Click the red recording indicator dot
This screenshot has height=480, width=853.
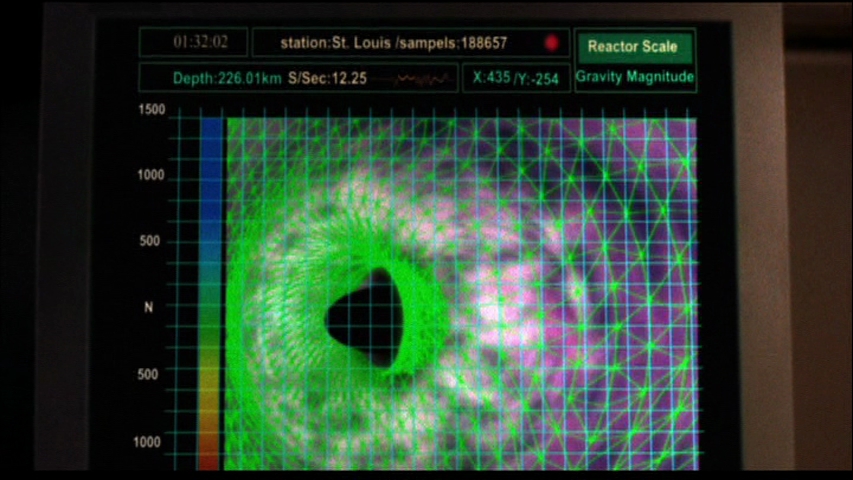(x=552, y=43)
